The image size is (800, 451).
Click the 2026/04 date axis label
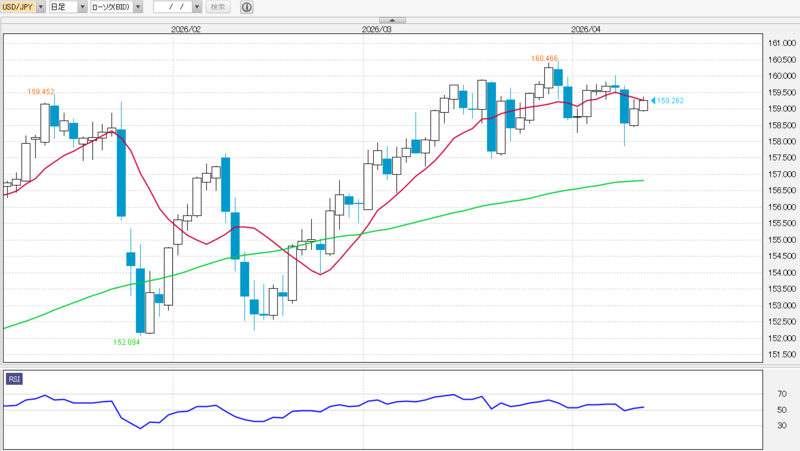[586, 30]
